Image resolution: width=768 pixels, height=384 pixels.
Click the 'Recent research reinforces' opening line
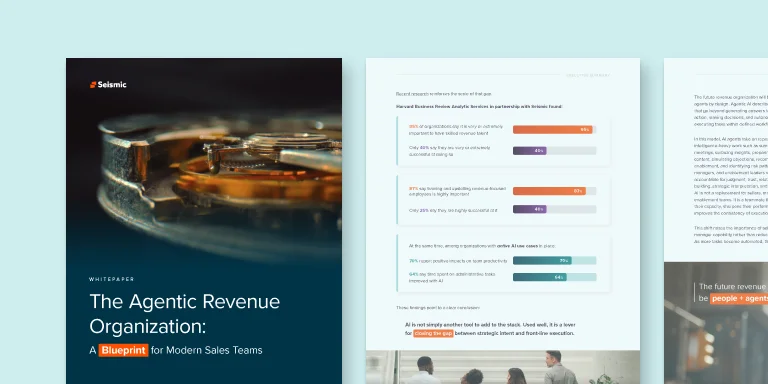[x=444, y=94]
